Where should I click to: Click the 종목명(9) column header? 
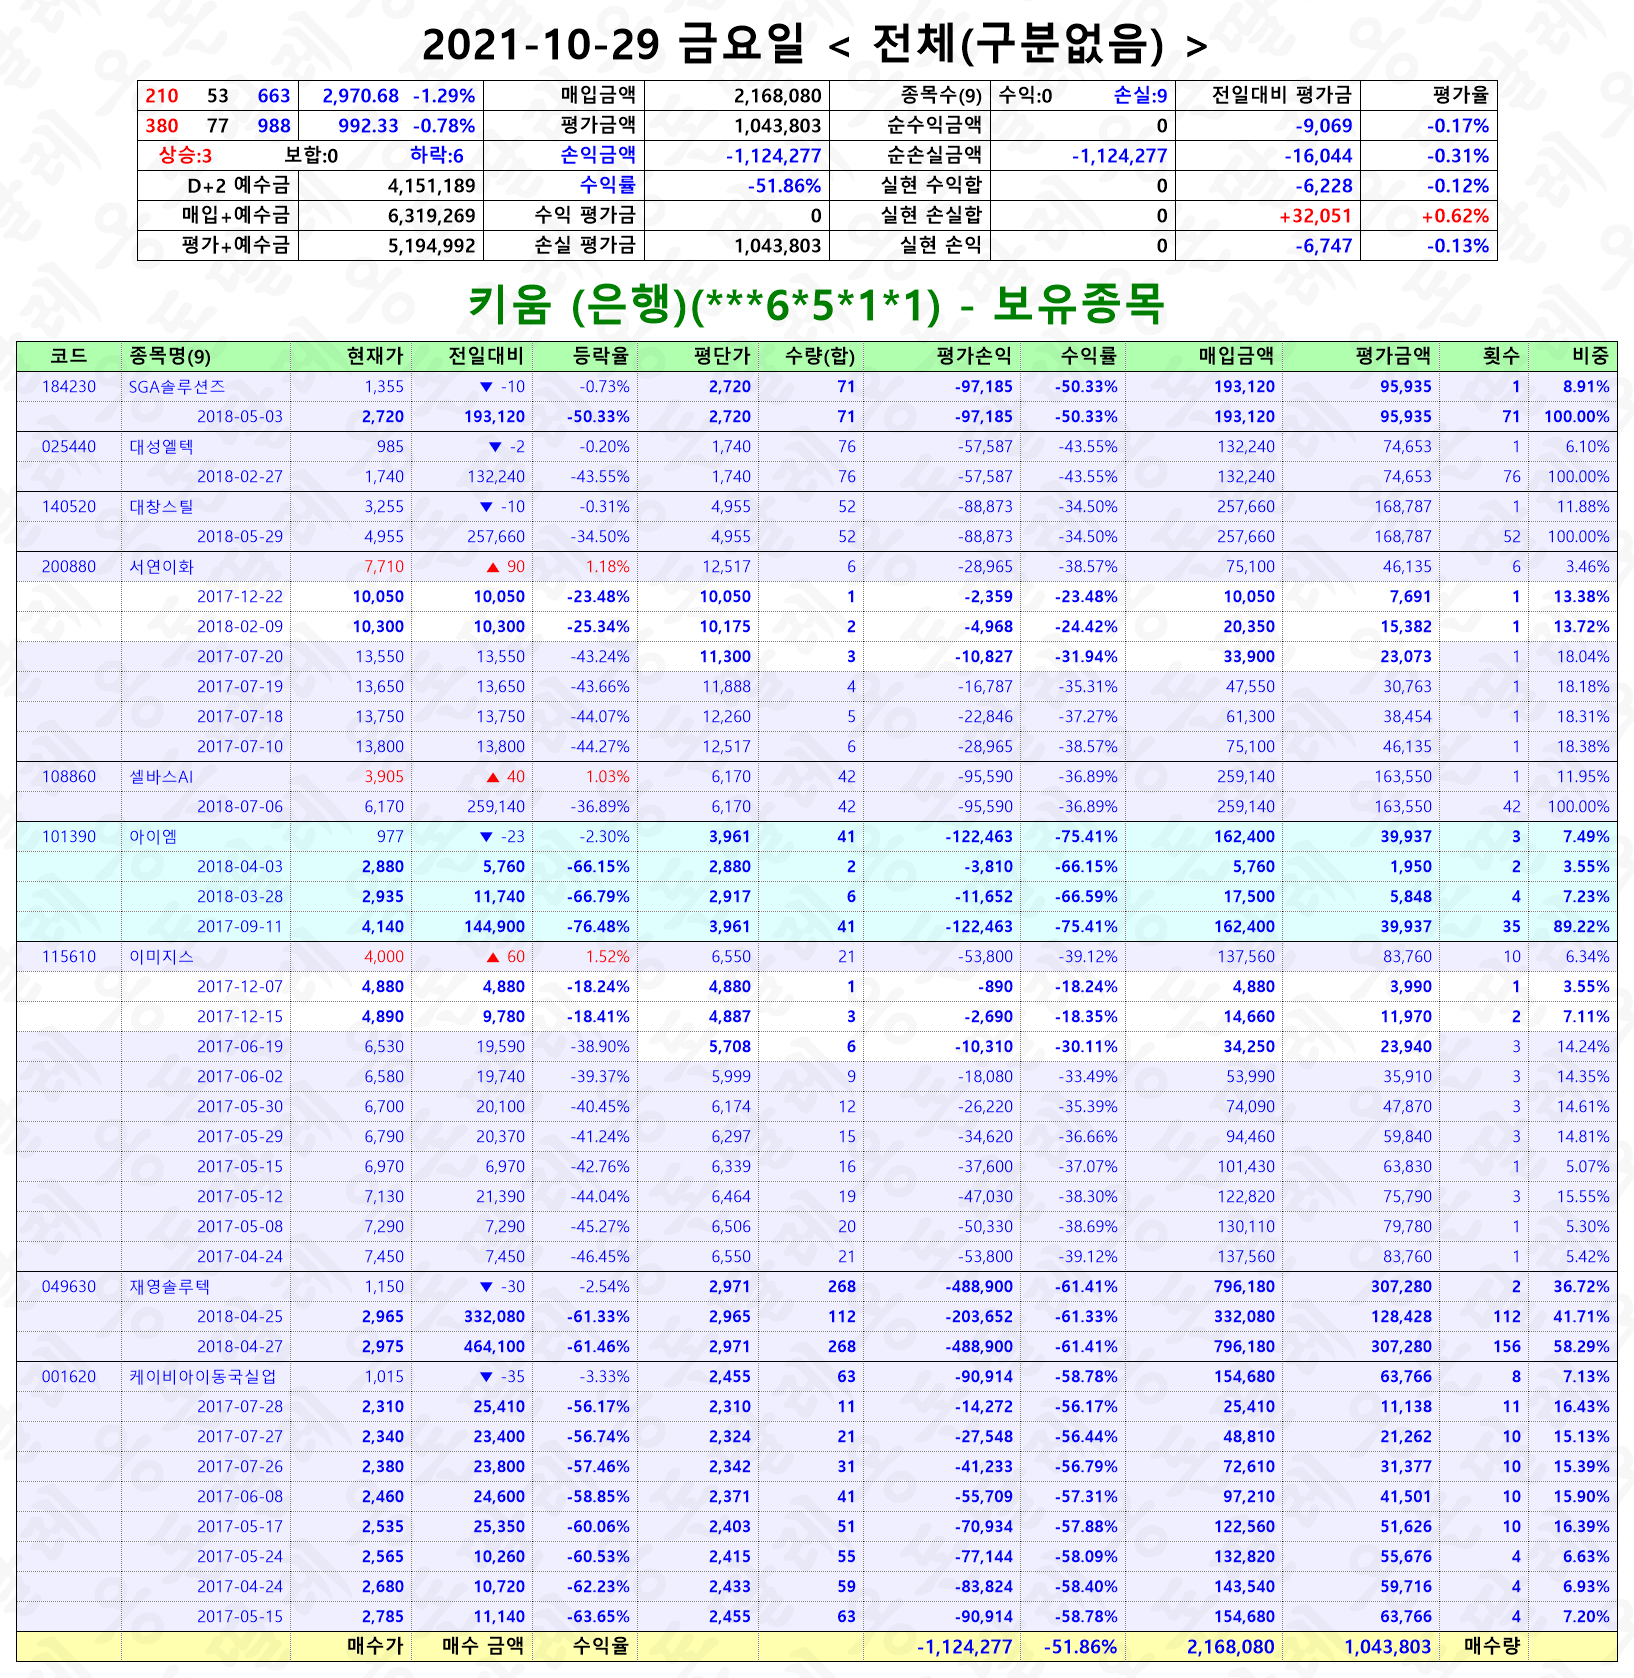pos(170,356)
